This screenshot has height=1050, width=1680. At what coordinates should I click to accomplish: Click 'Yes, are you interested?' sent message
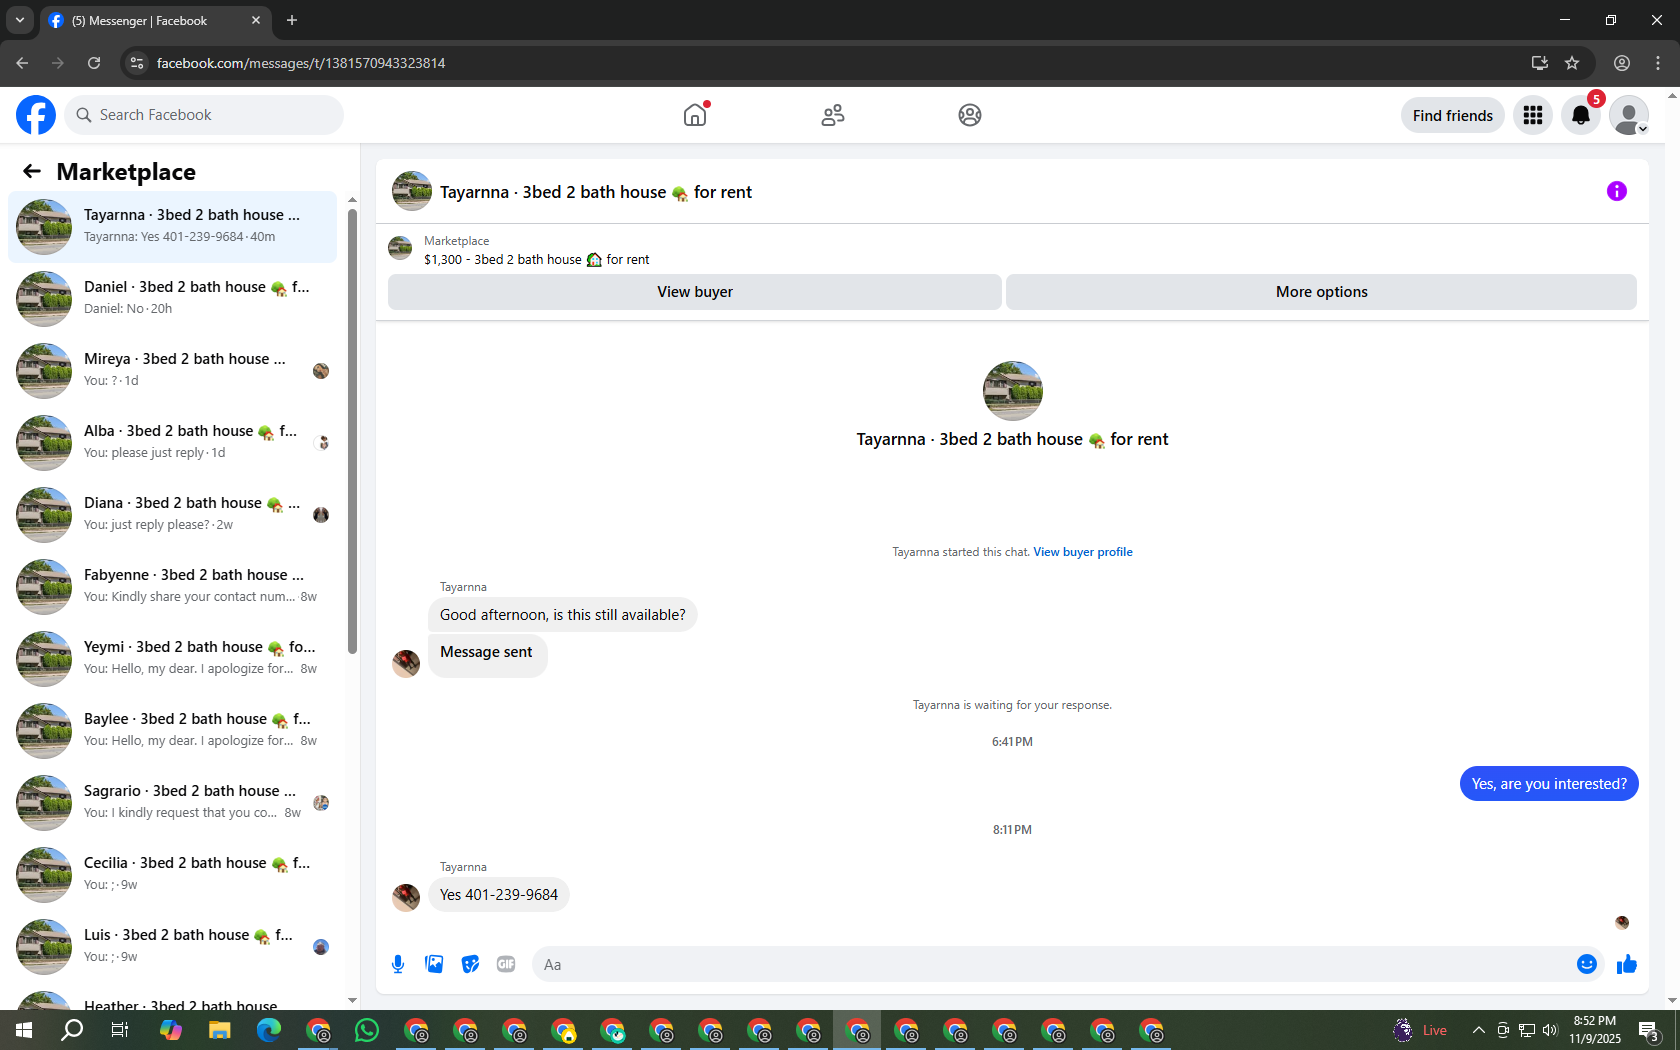[x=1549, y=784]
